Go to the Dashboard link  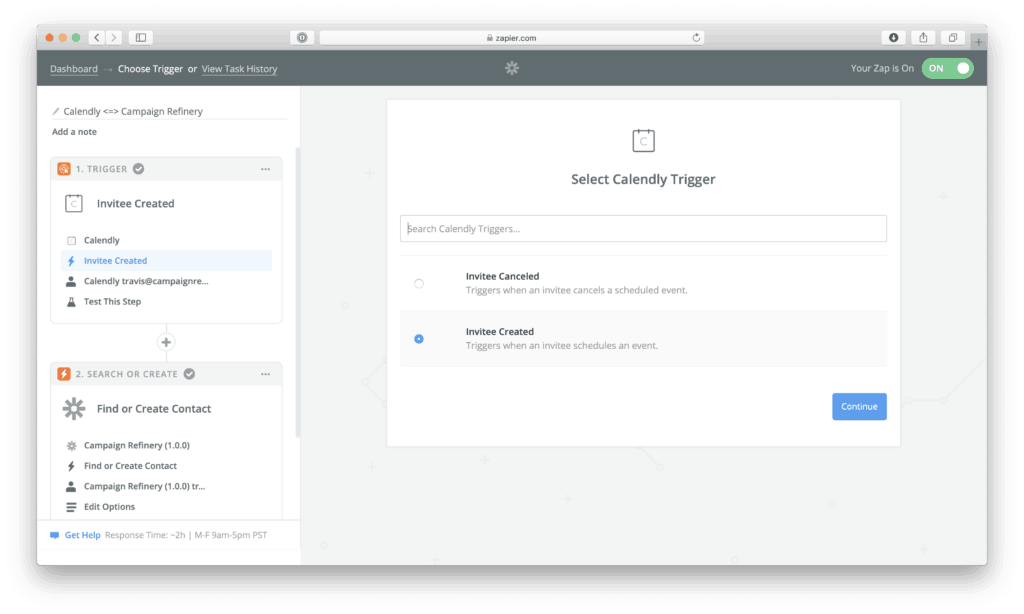(74, 69)
